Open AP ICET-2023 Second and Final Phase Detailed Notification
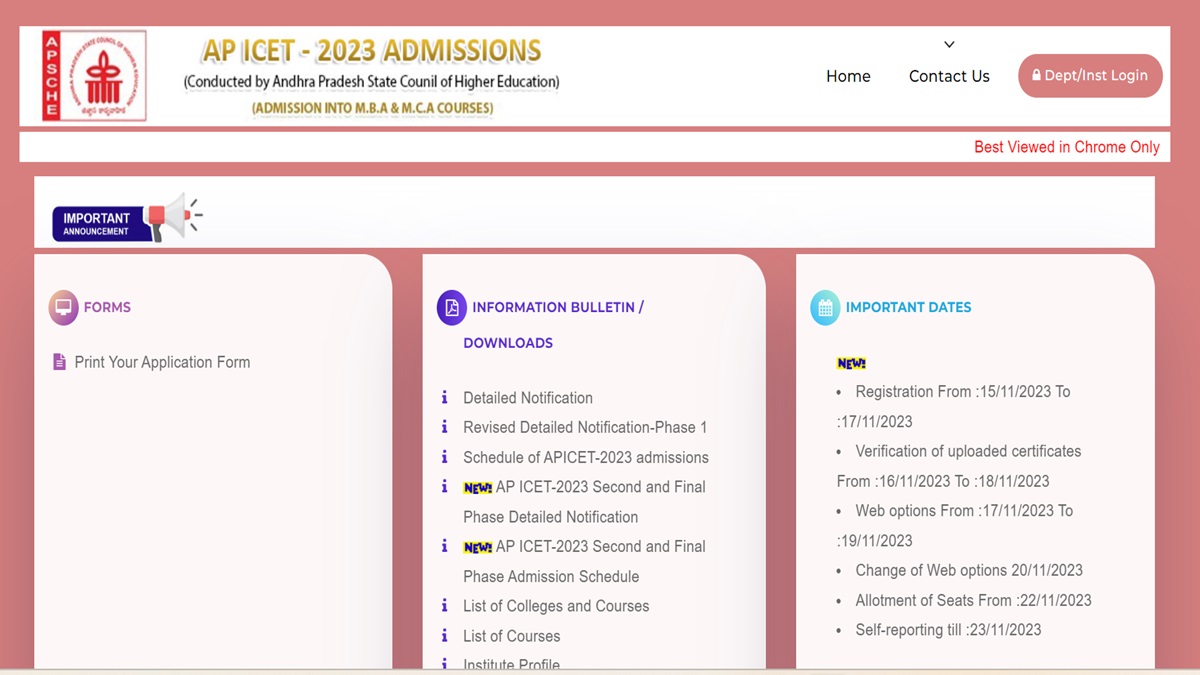This screenshot has width=1200, height=675. click(584, 502)
